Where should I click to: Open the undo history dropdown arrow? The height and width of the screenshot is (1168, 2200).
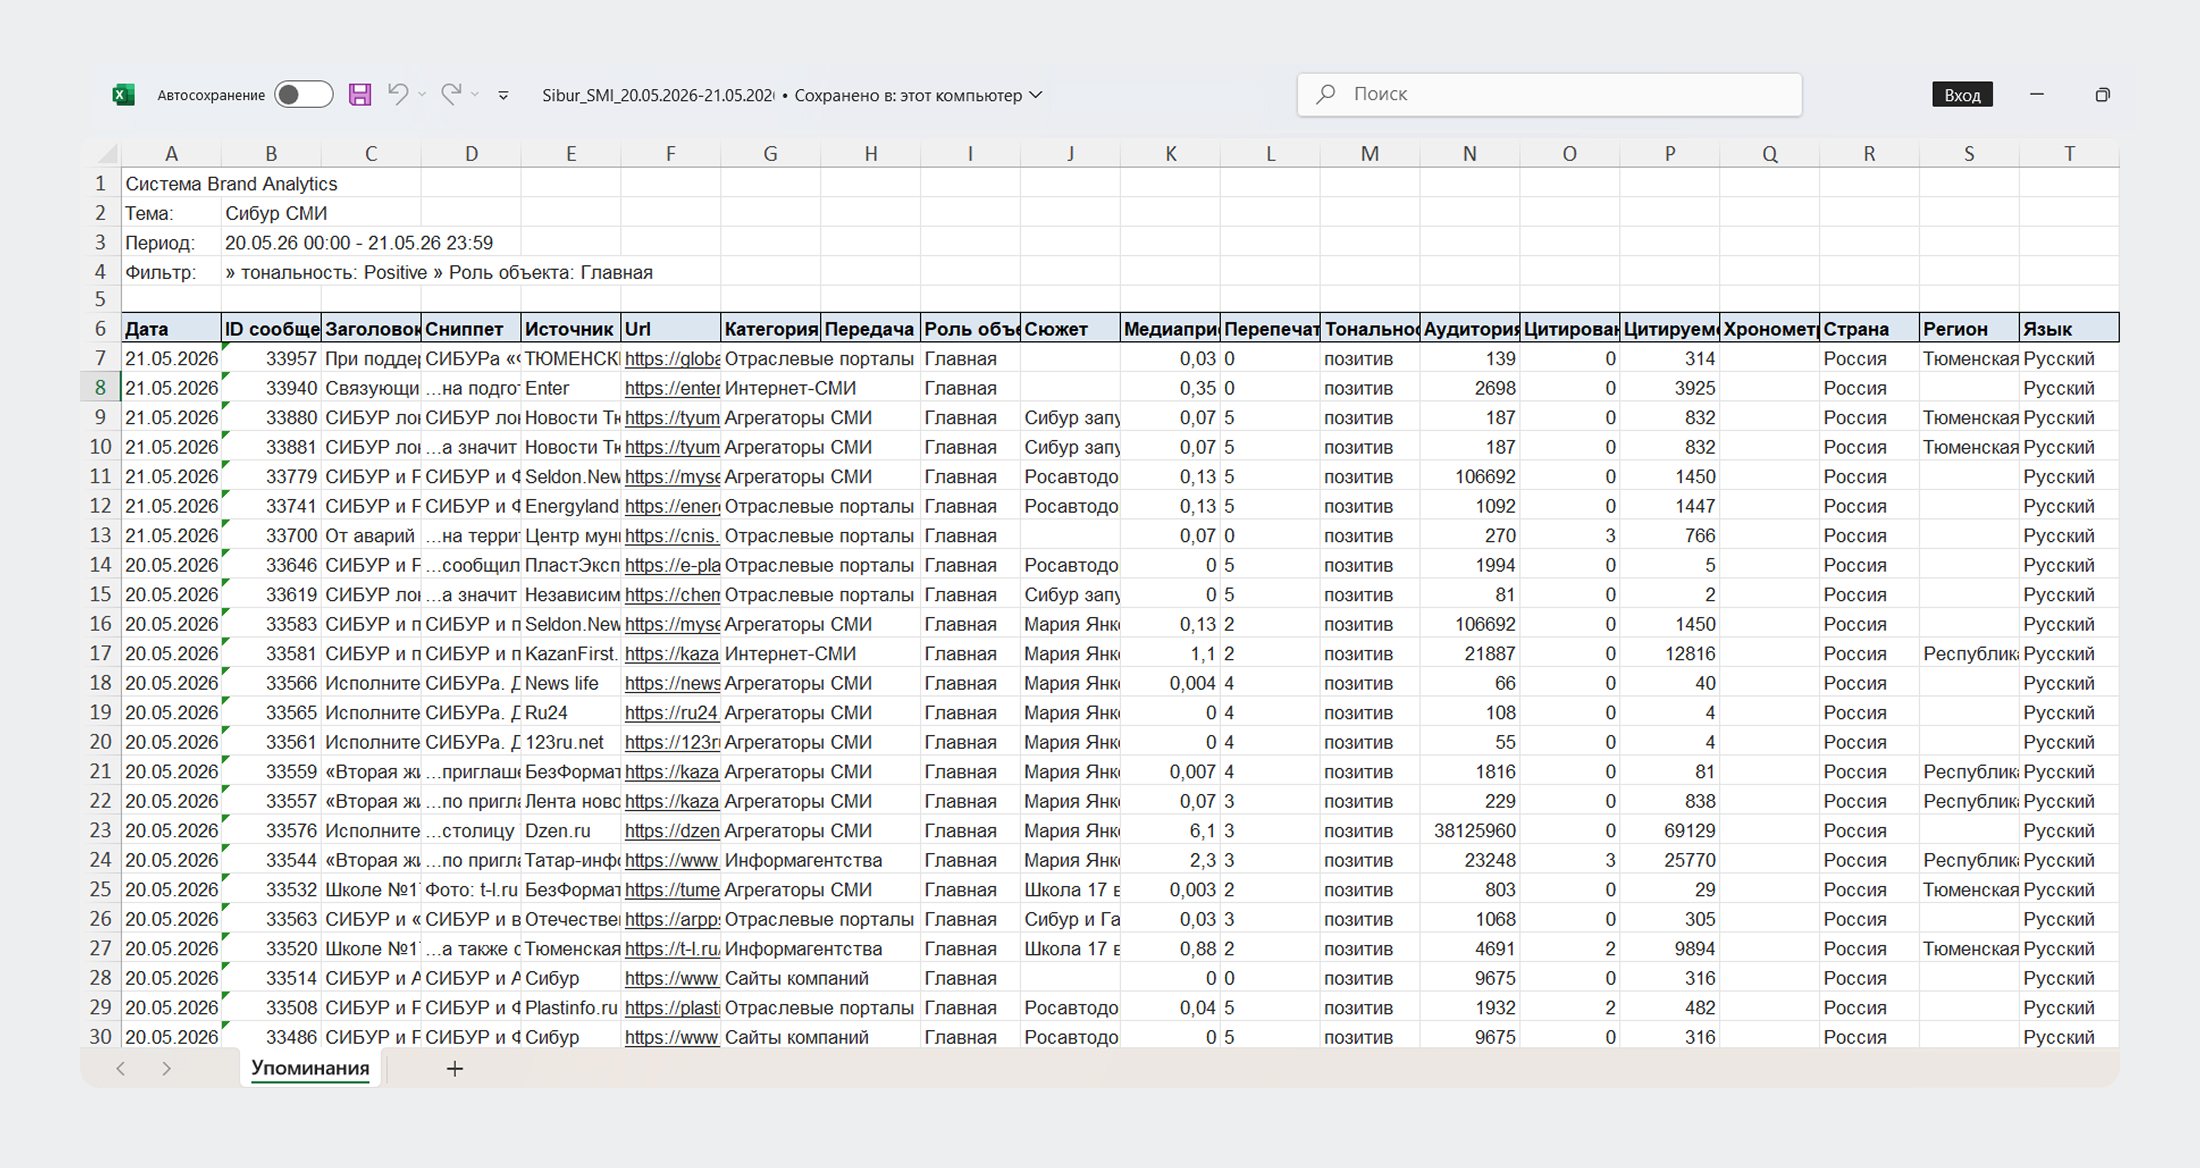(x=422, y=95)
